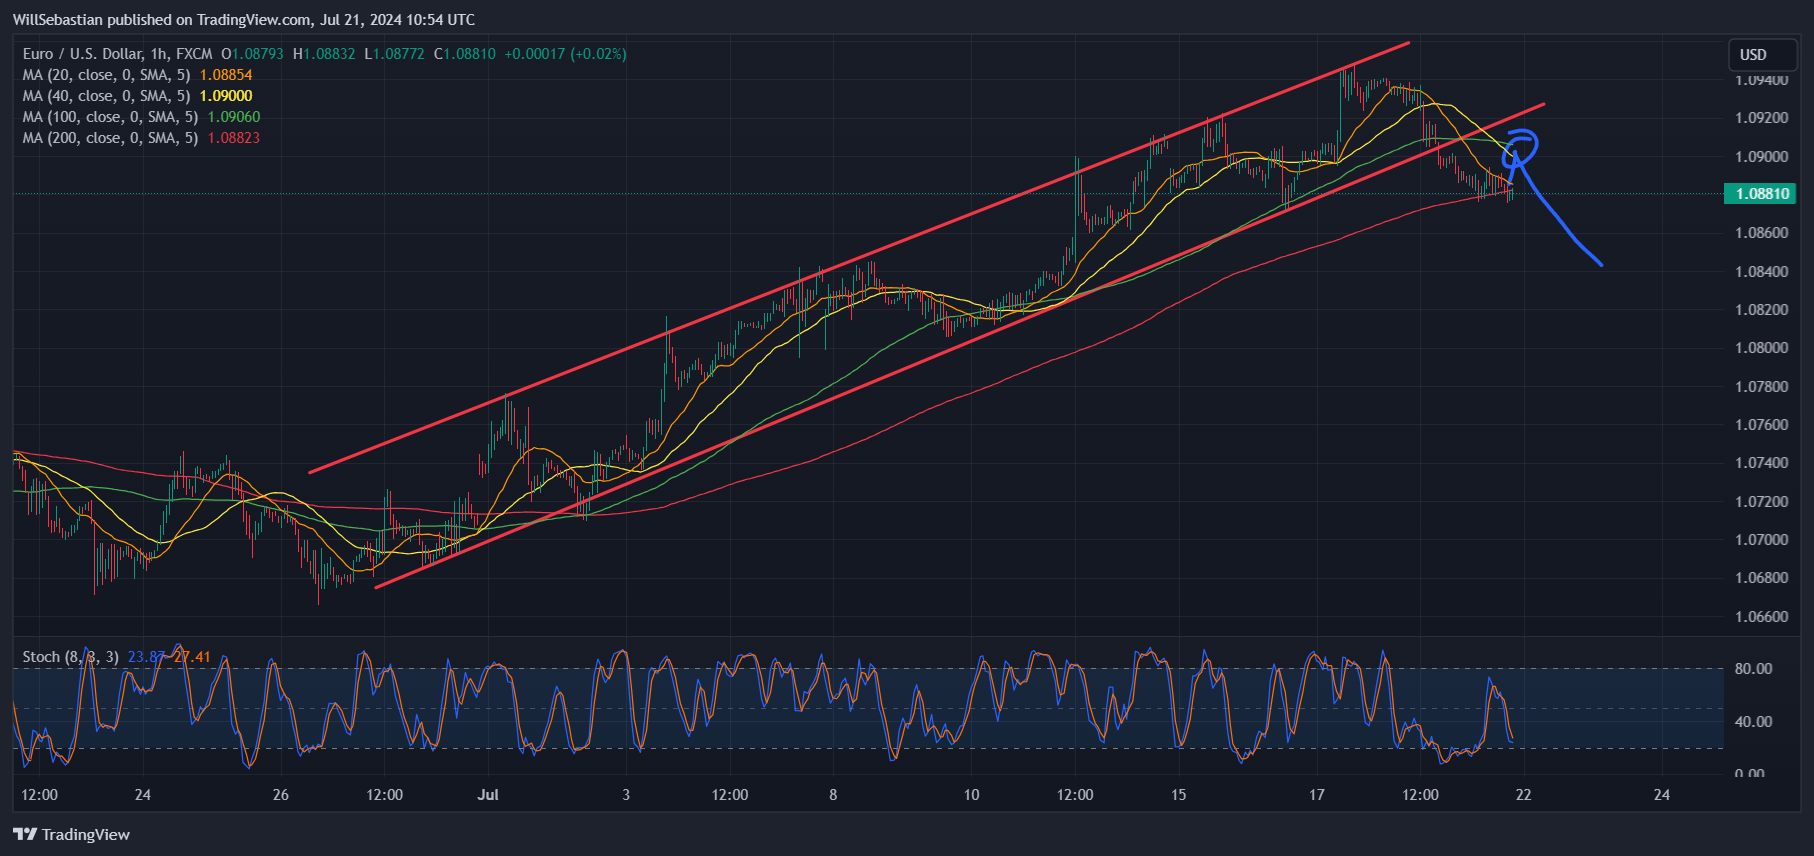Click the 1.07400 price axis label

pos(1761,463)
